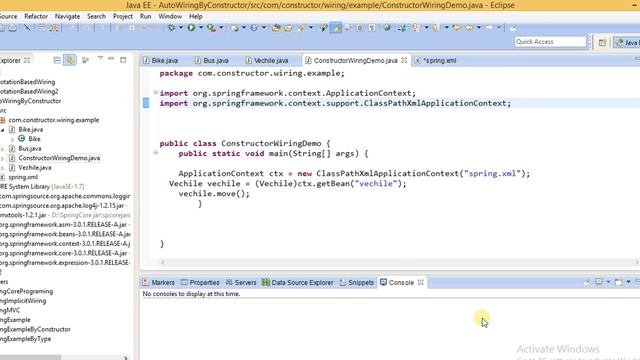Switch to the Bike.java editor tab
The height and width of the screenshot is (360, 640).
point(160,60)
